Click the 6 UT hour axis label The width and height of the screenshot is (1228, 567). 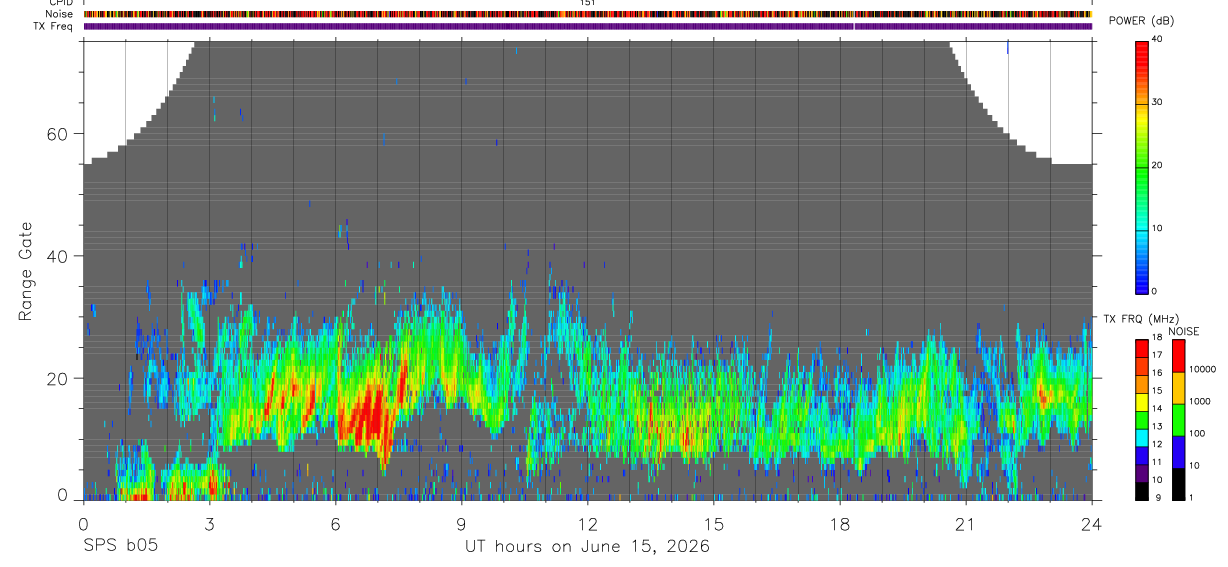[x=335, y=523]
